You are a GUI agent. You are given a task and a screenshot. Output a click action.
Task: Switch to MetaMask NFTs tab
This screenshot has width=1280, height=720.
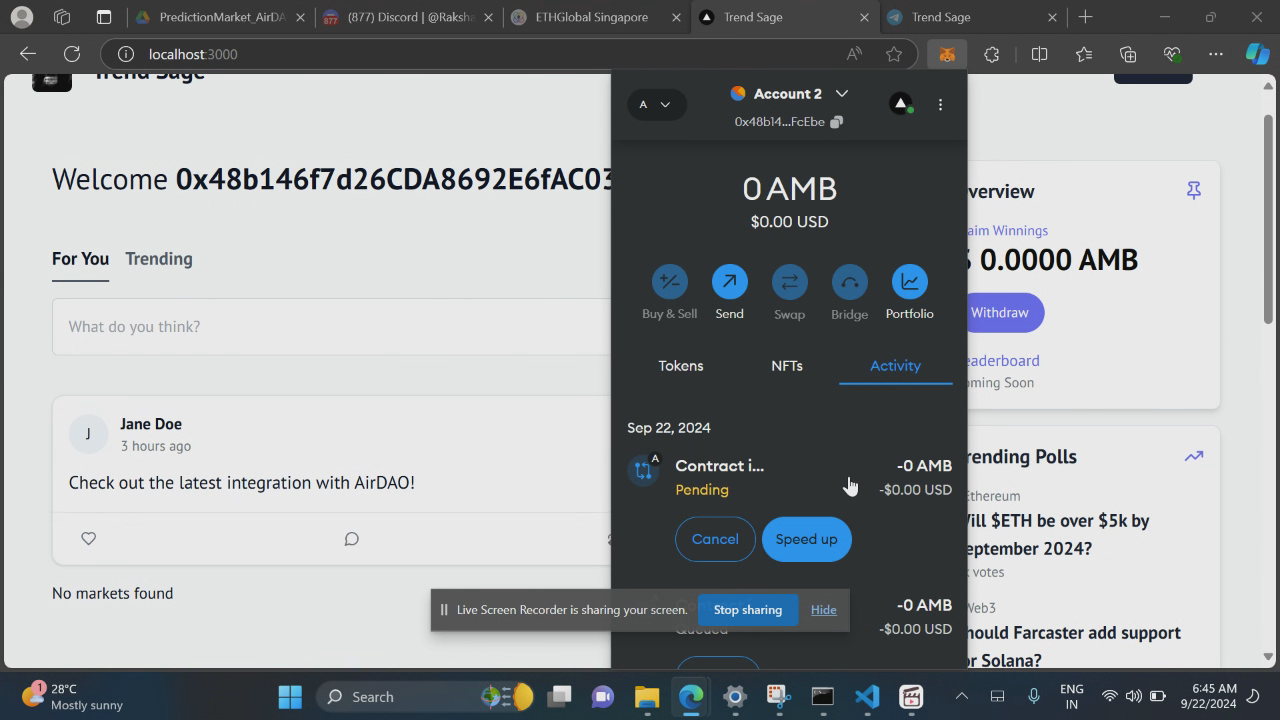coord(787,366)
